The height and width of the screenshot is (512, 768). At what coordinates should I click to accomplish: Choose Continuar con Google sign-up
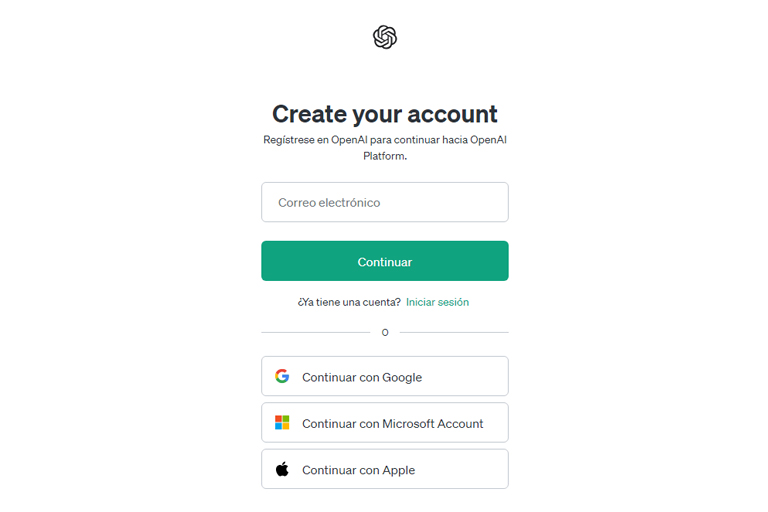[384, 376]
